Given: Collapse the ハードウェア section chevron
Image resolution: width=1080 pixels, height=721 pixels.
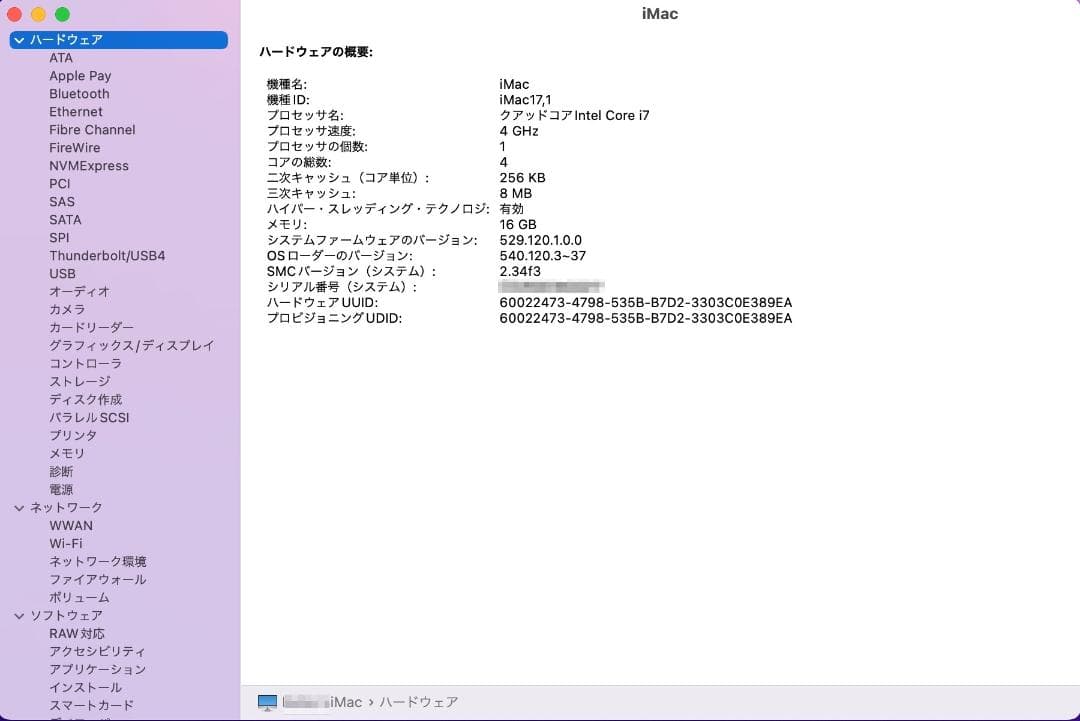Looking at the screenshot, I should point(19,41).
